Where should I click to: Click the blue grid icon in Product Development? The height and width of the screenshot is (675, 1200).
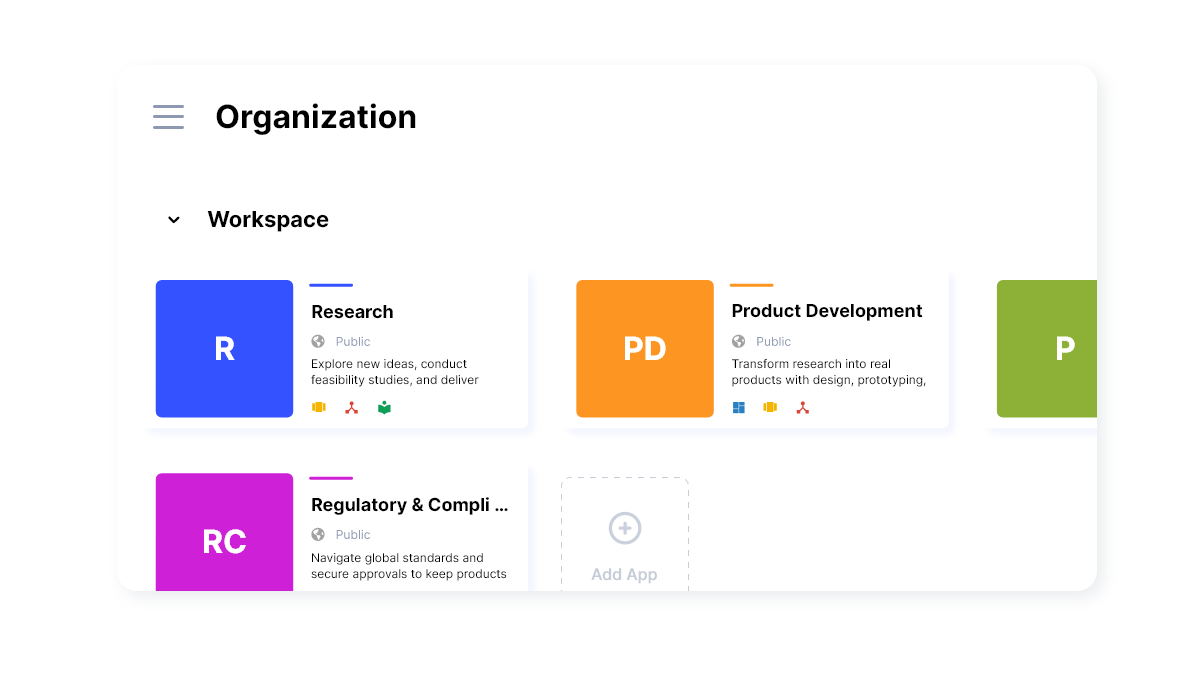[x=739, y=408]
